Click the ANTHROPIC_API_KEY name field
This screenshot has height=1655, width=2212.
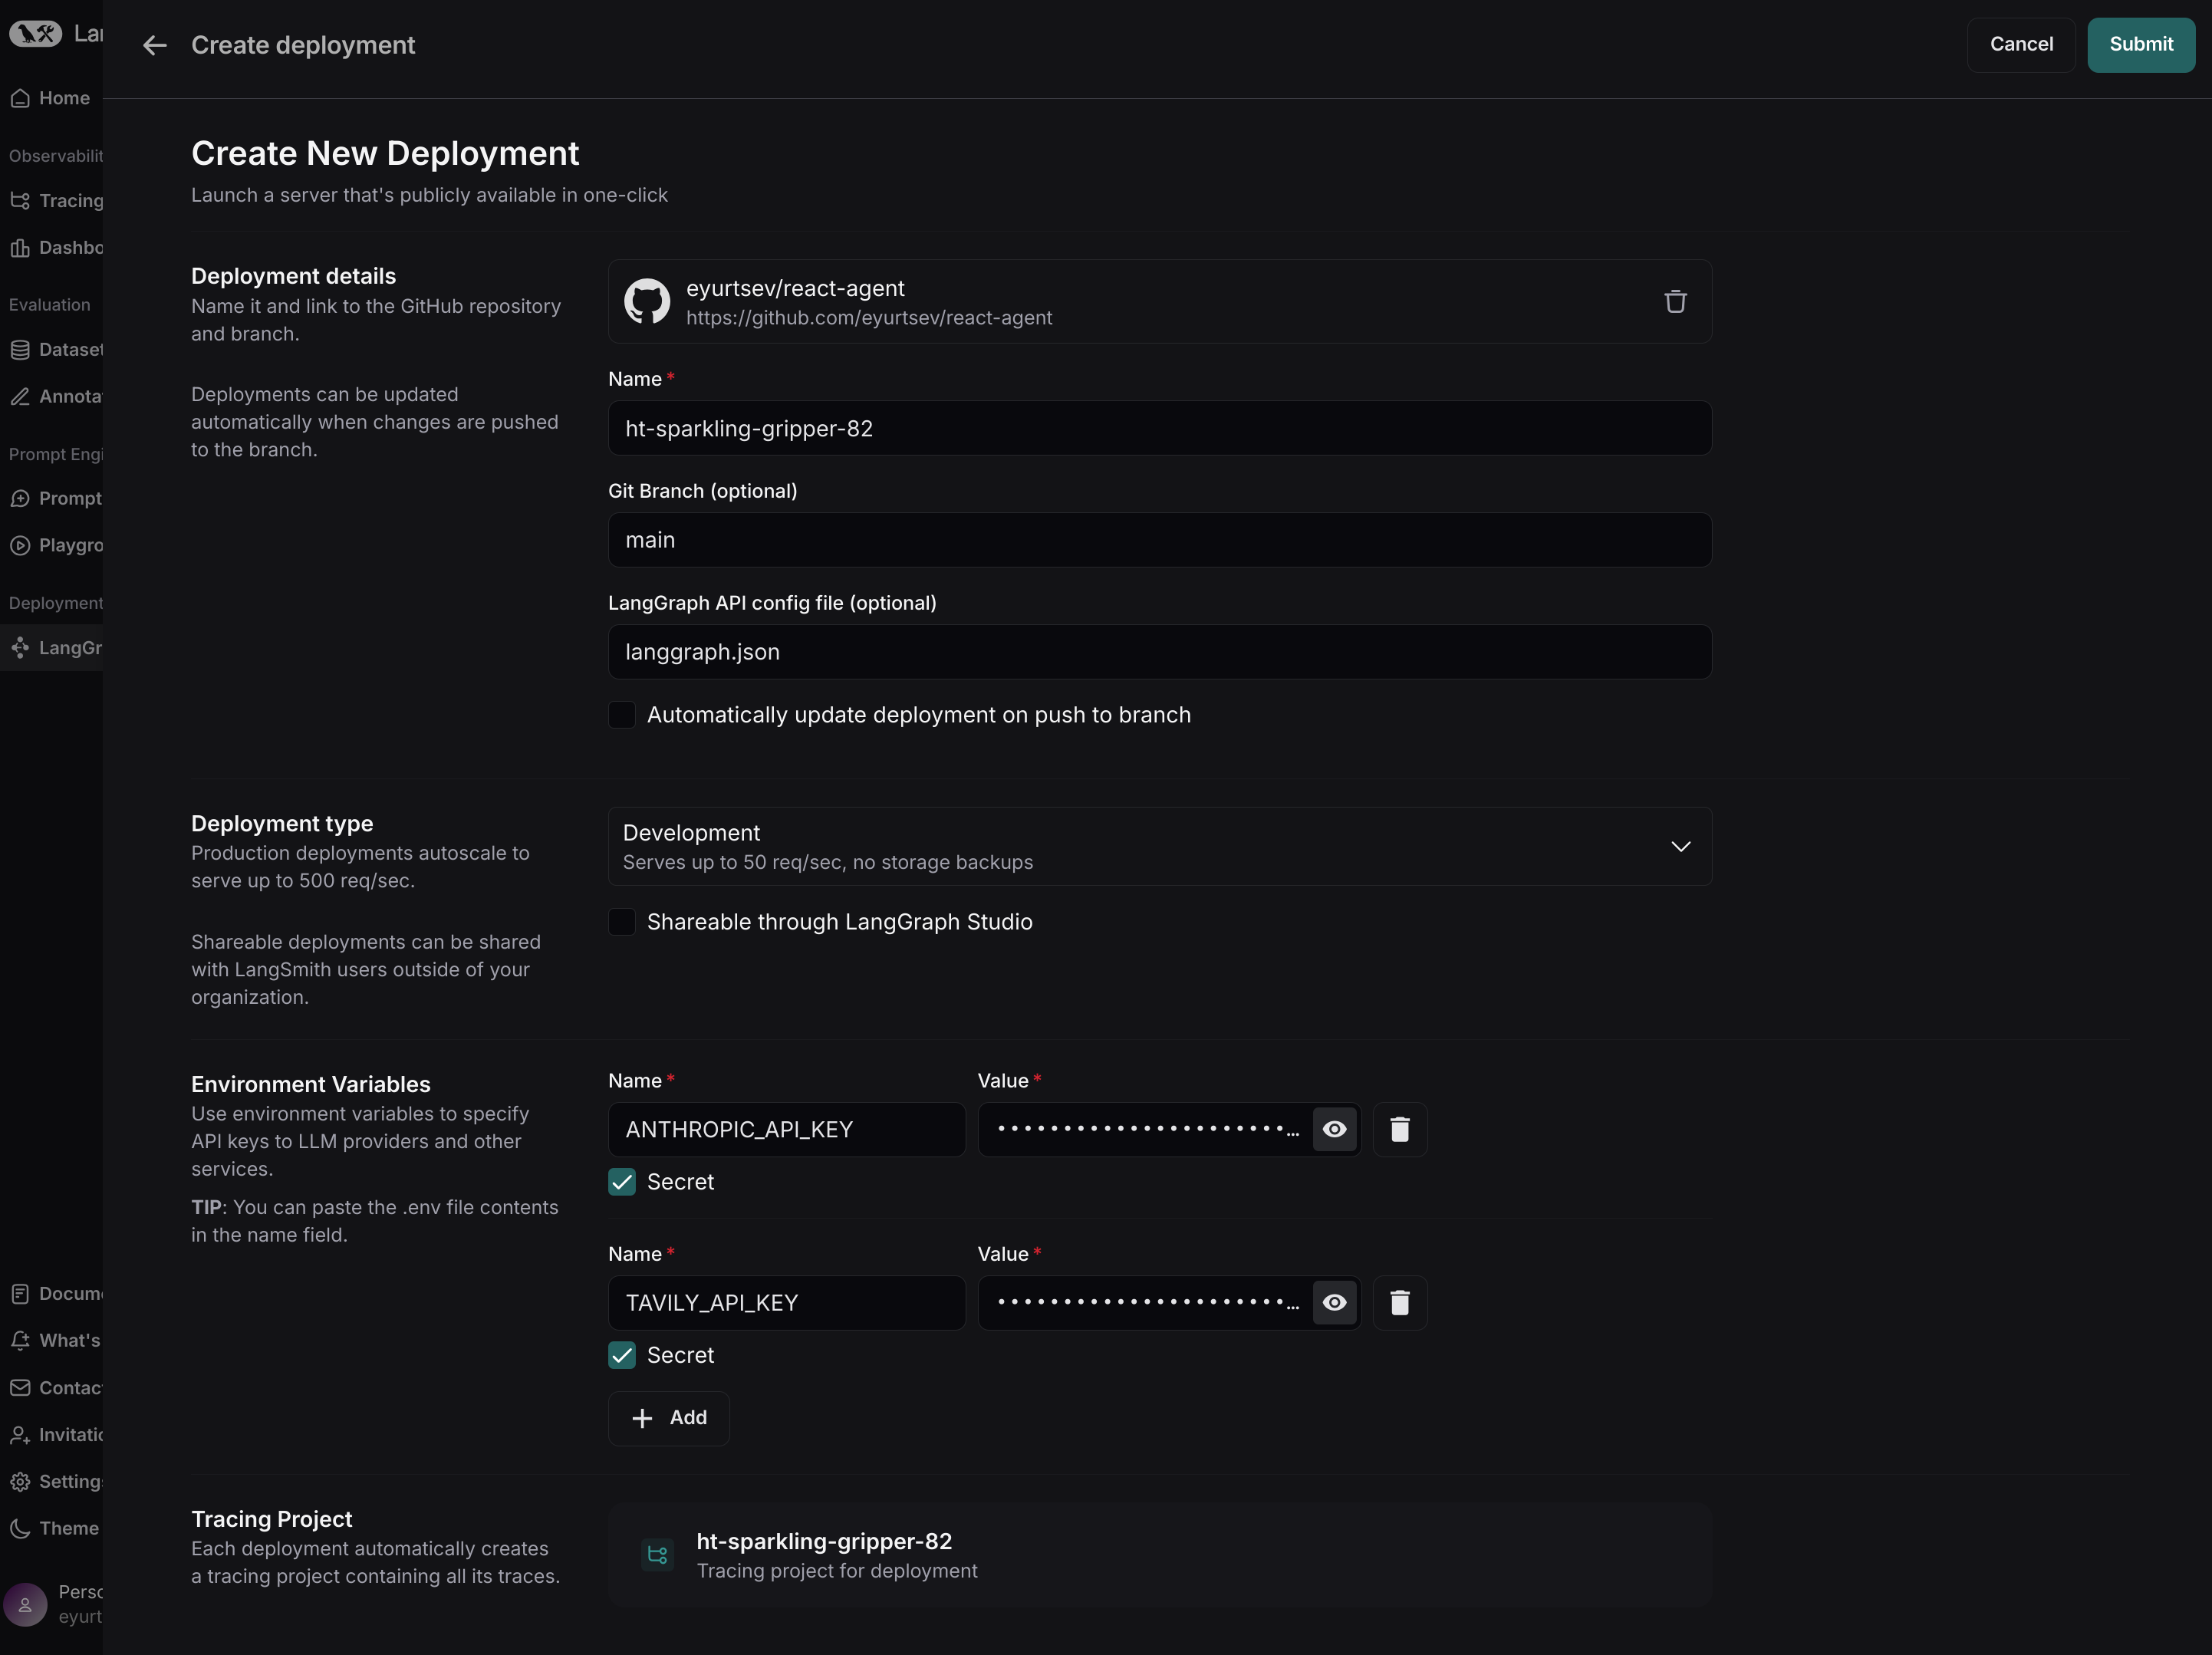(787, 1130)
